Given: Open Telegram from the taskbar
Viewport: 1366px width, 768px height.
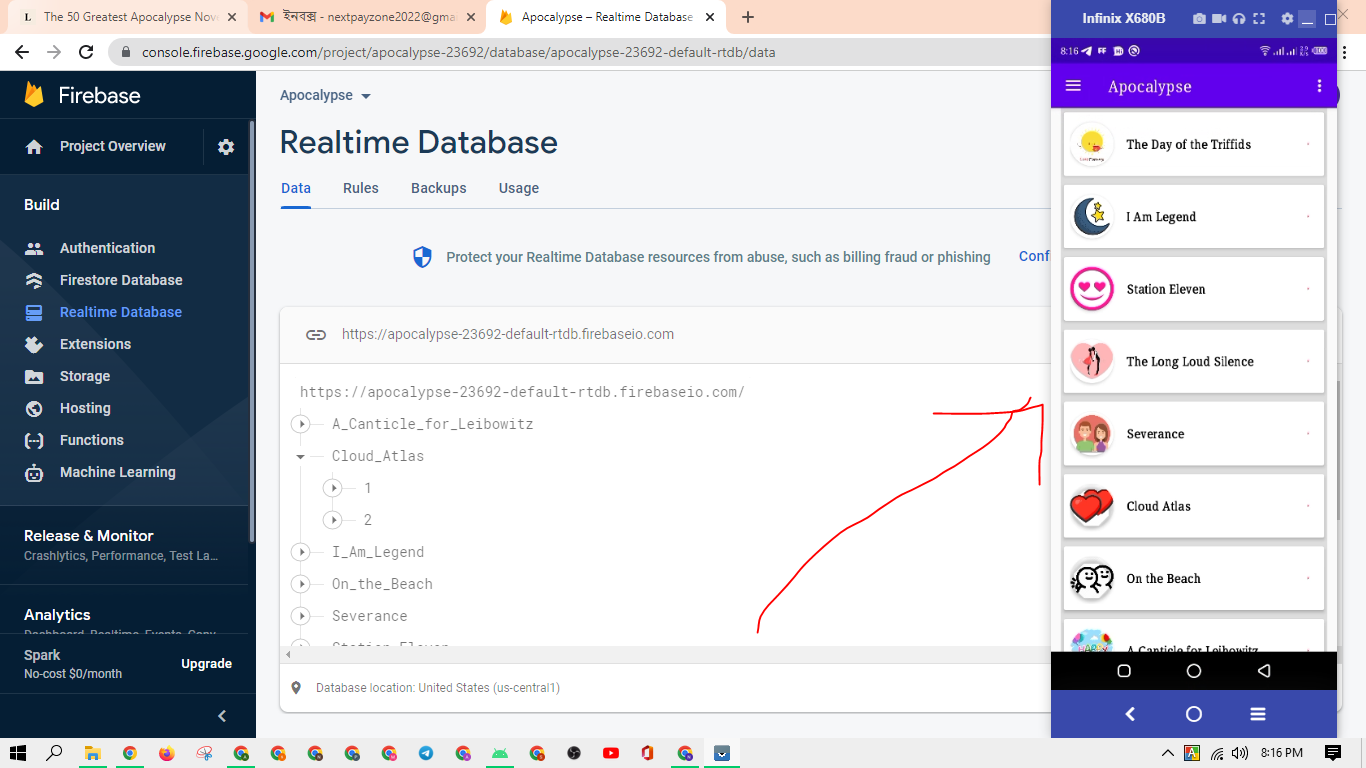Looking at the screenshot, I should pyautogui.click(x=426, y=753).
